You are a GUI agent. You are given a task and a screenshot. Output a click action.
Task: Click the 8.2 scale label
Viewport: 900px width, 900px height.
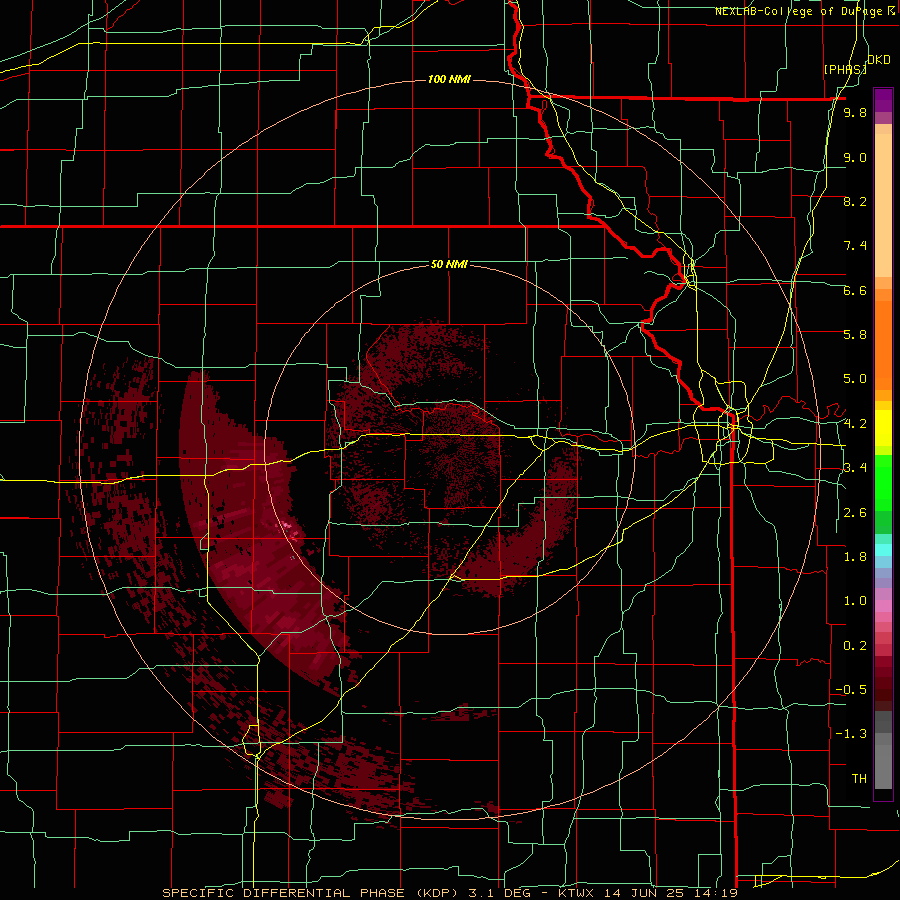pos(855,201)
